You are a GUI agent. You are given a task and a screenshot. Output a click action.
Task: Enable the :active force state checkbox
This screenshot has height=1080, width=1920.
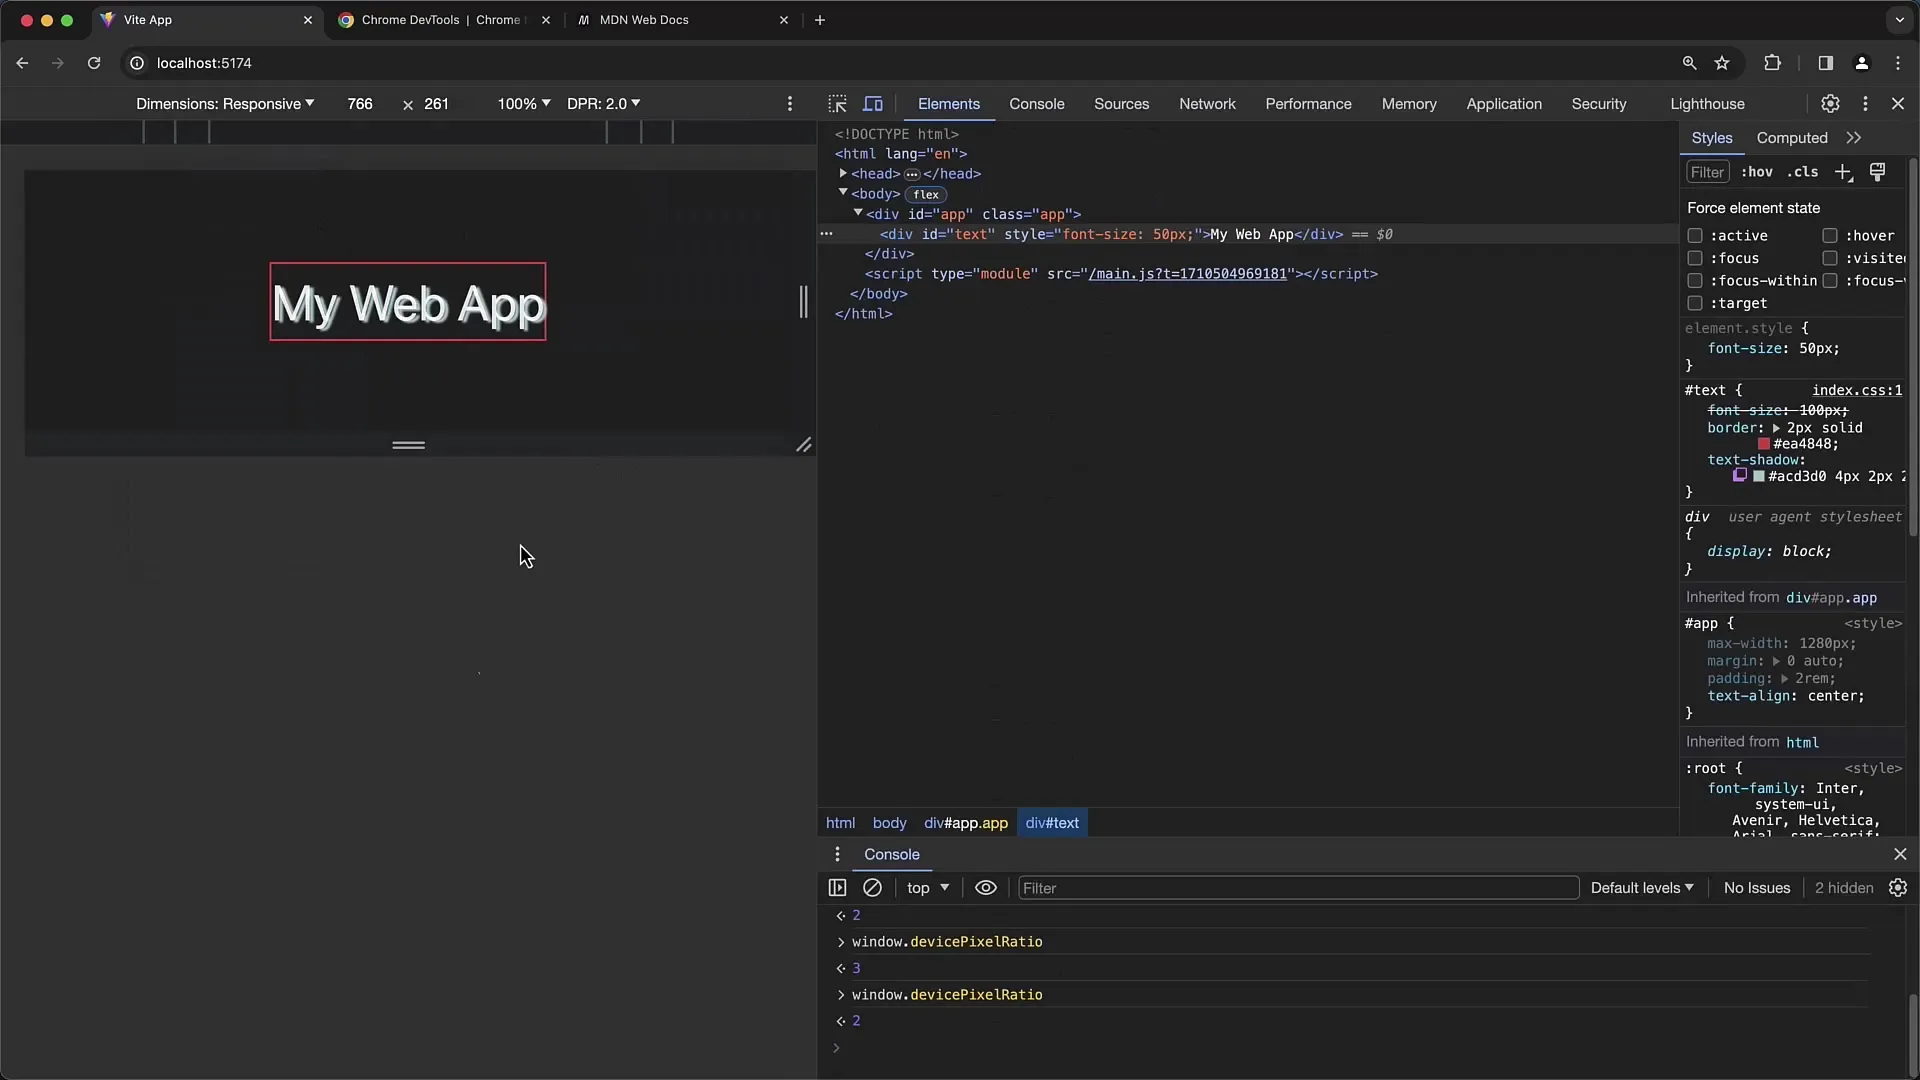(1695, 236)
